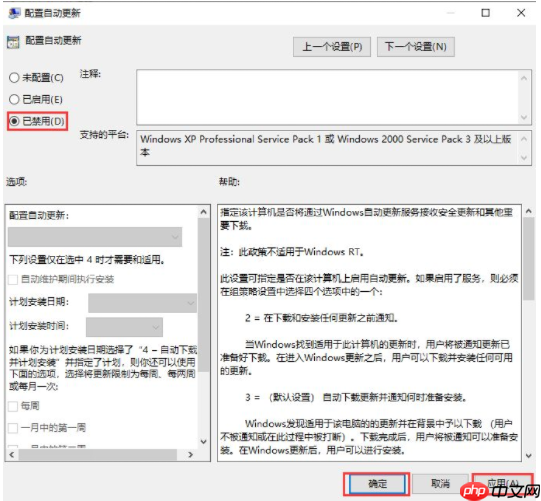
Task: Click the supported platforms text 'Windows XP Professional Service Pack 1'
Action: (231, 139)
